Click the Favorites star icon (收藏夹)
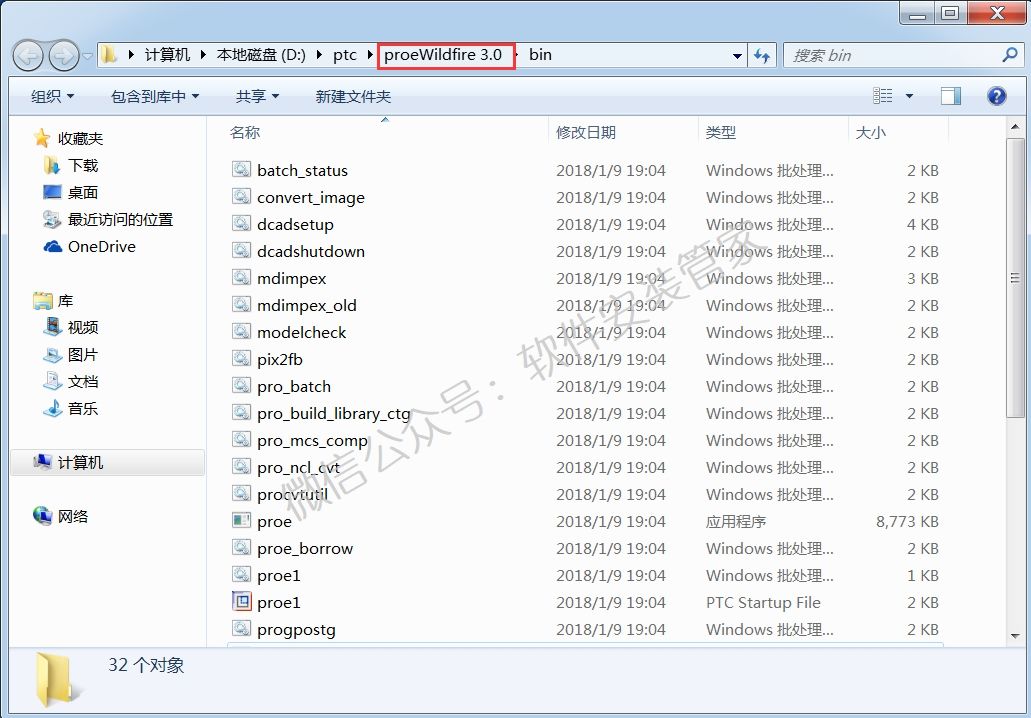The height and width of the screenshot is (718, 1031). click(x=42, y=138)
